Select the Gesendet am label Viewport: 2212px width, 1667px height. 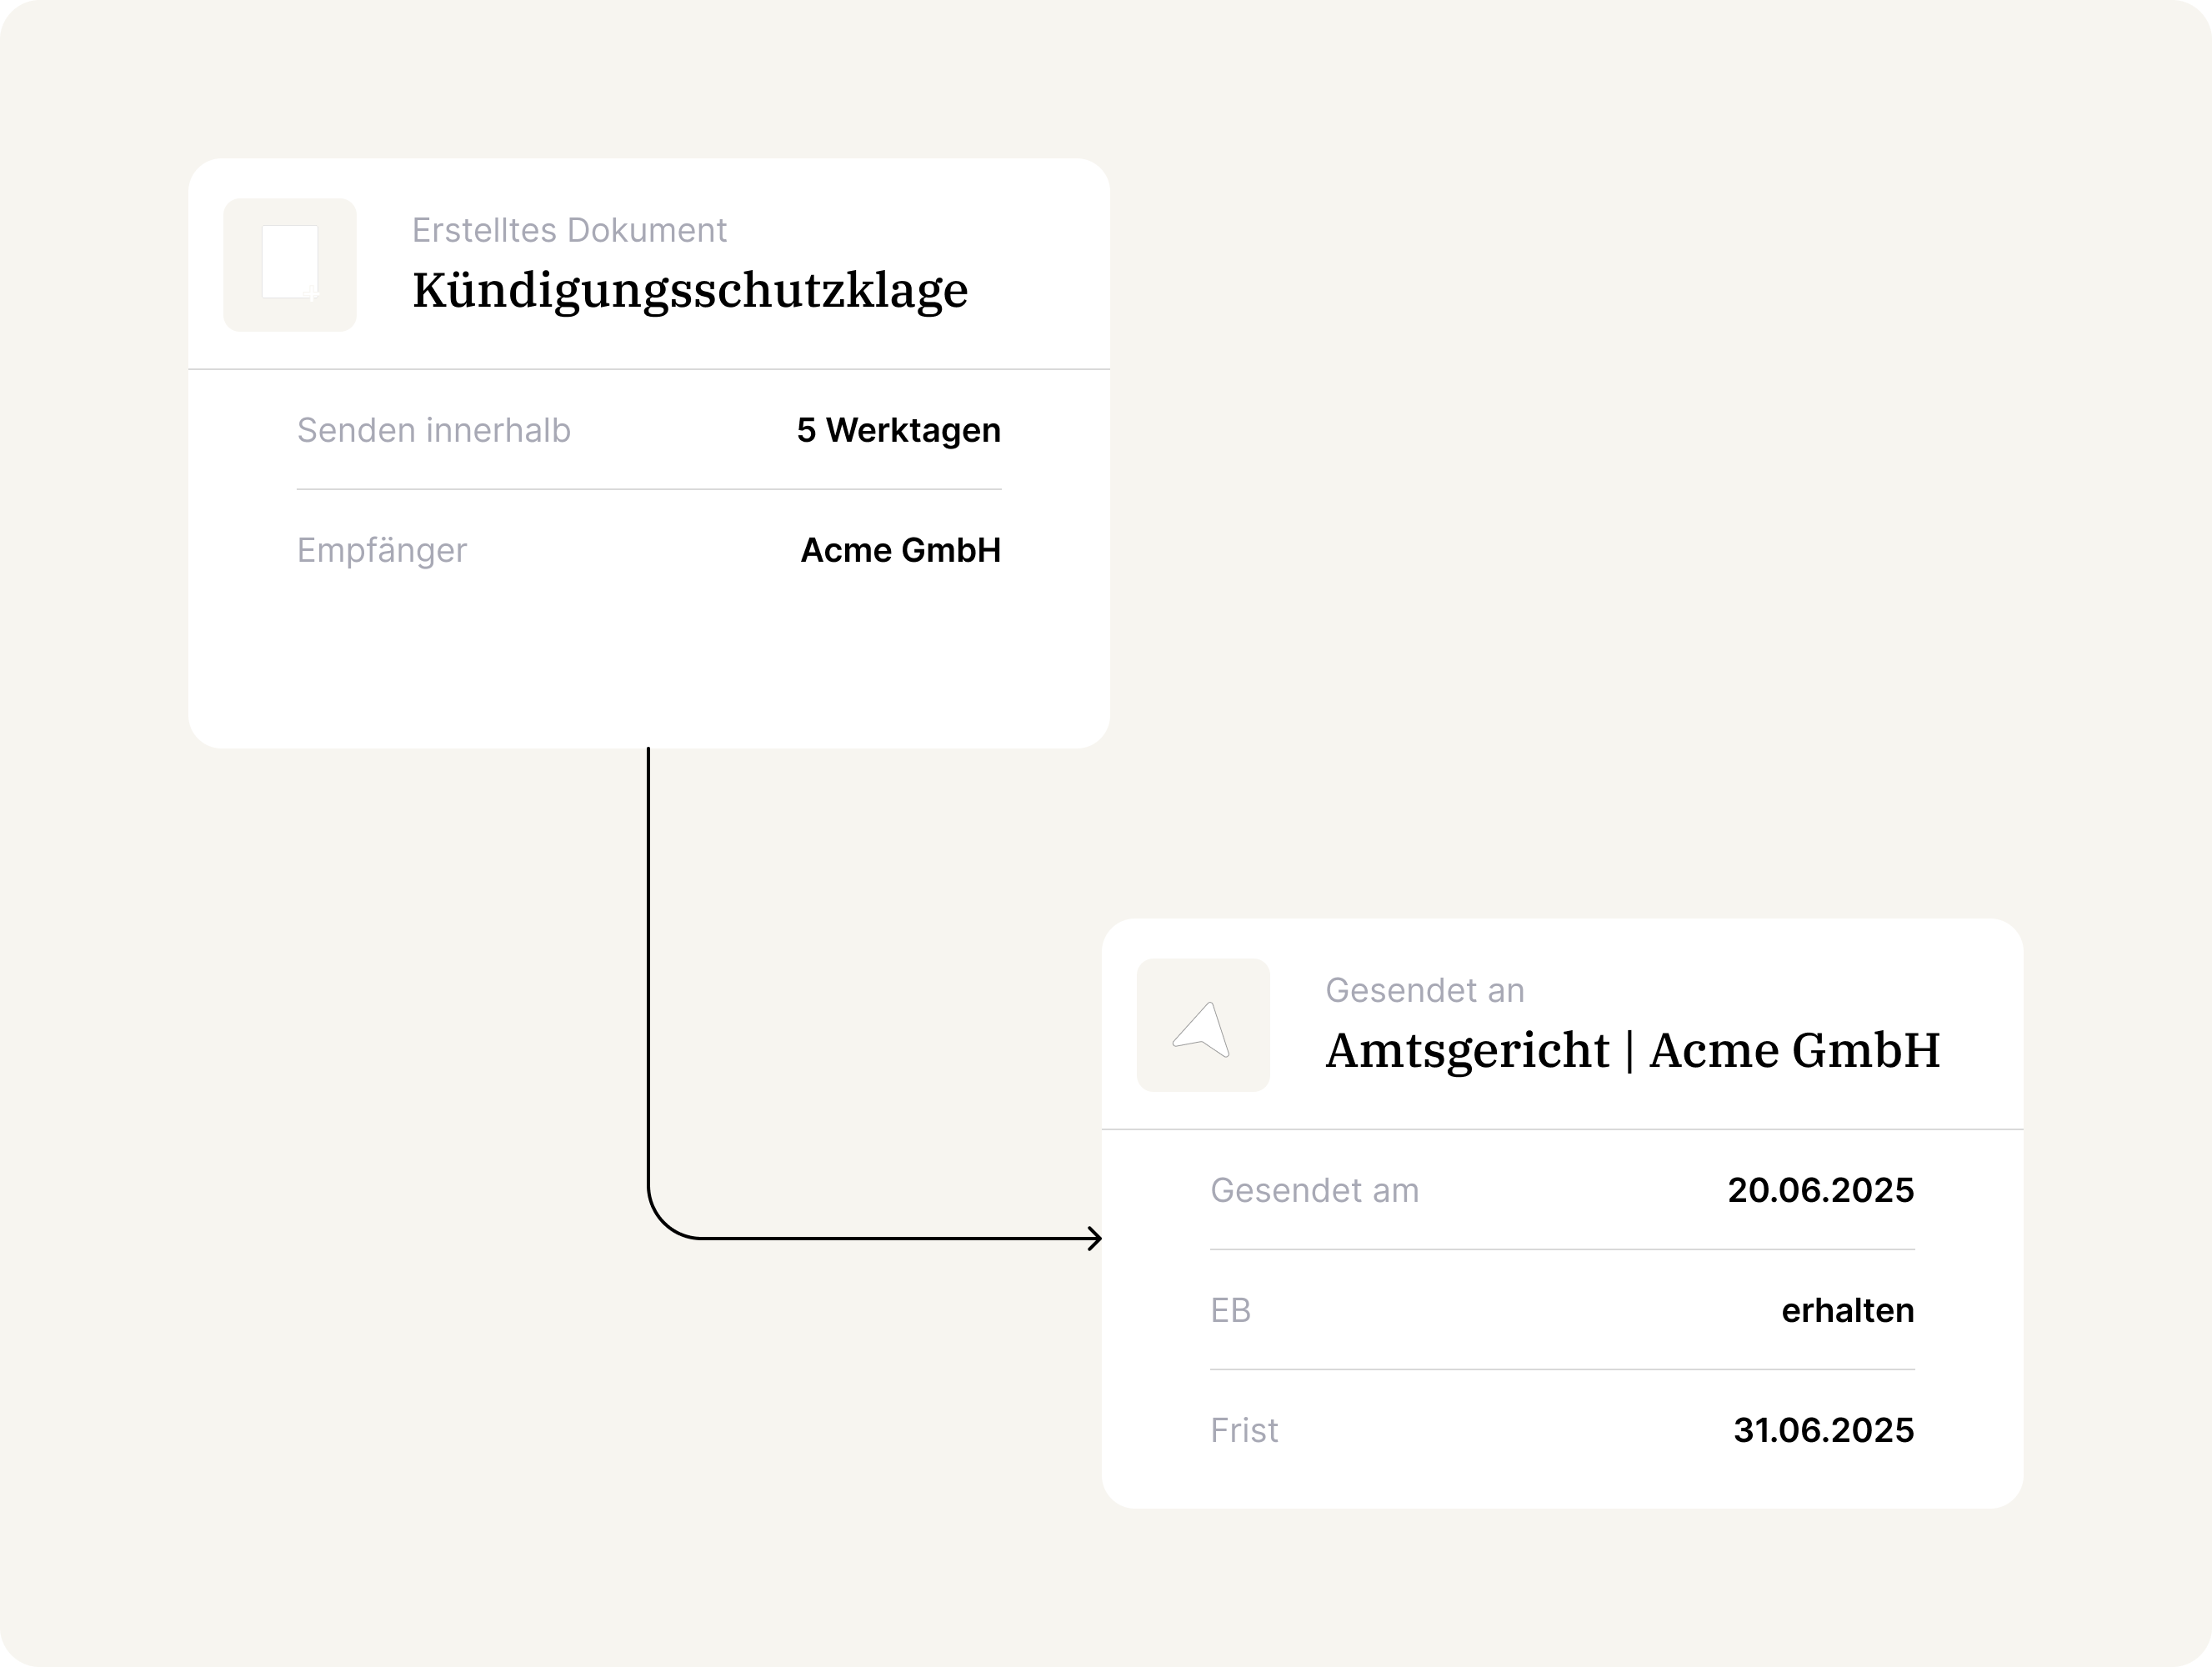(x=1314, y=1190)
